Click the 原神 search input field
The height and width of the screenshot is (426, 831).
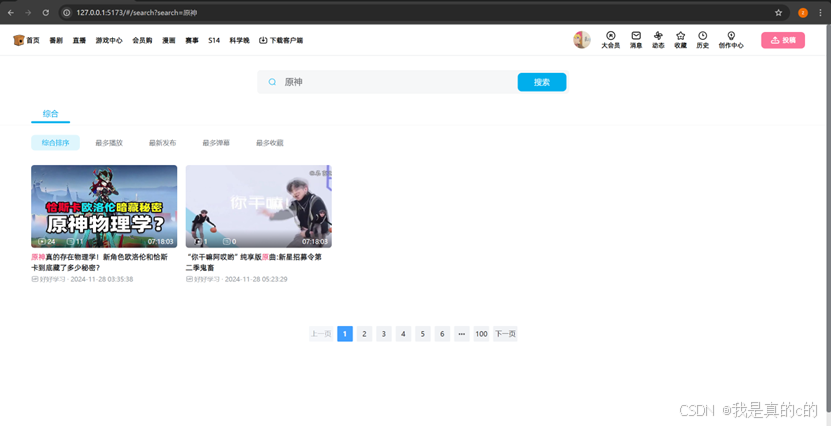point(397,82)
